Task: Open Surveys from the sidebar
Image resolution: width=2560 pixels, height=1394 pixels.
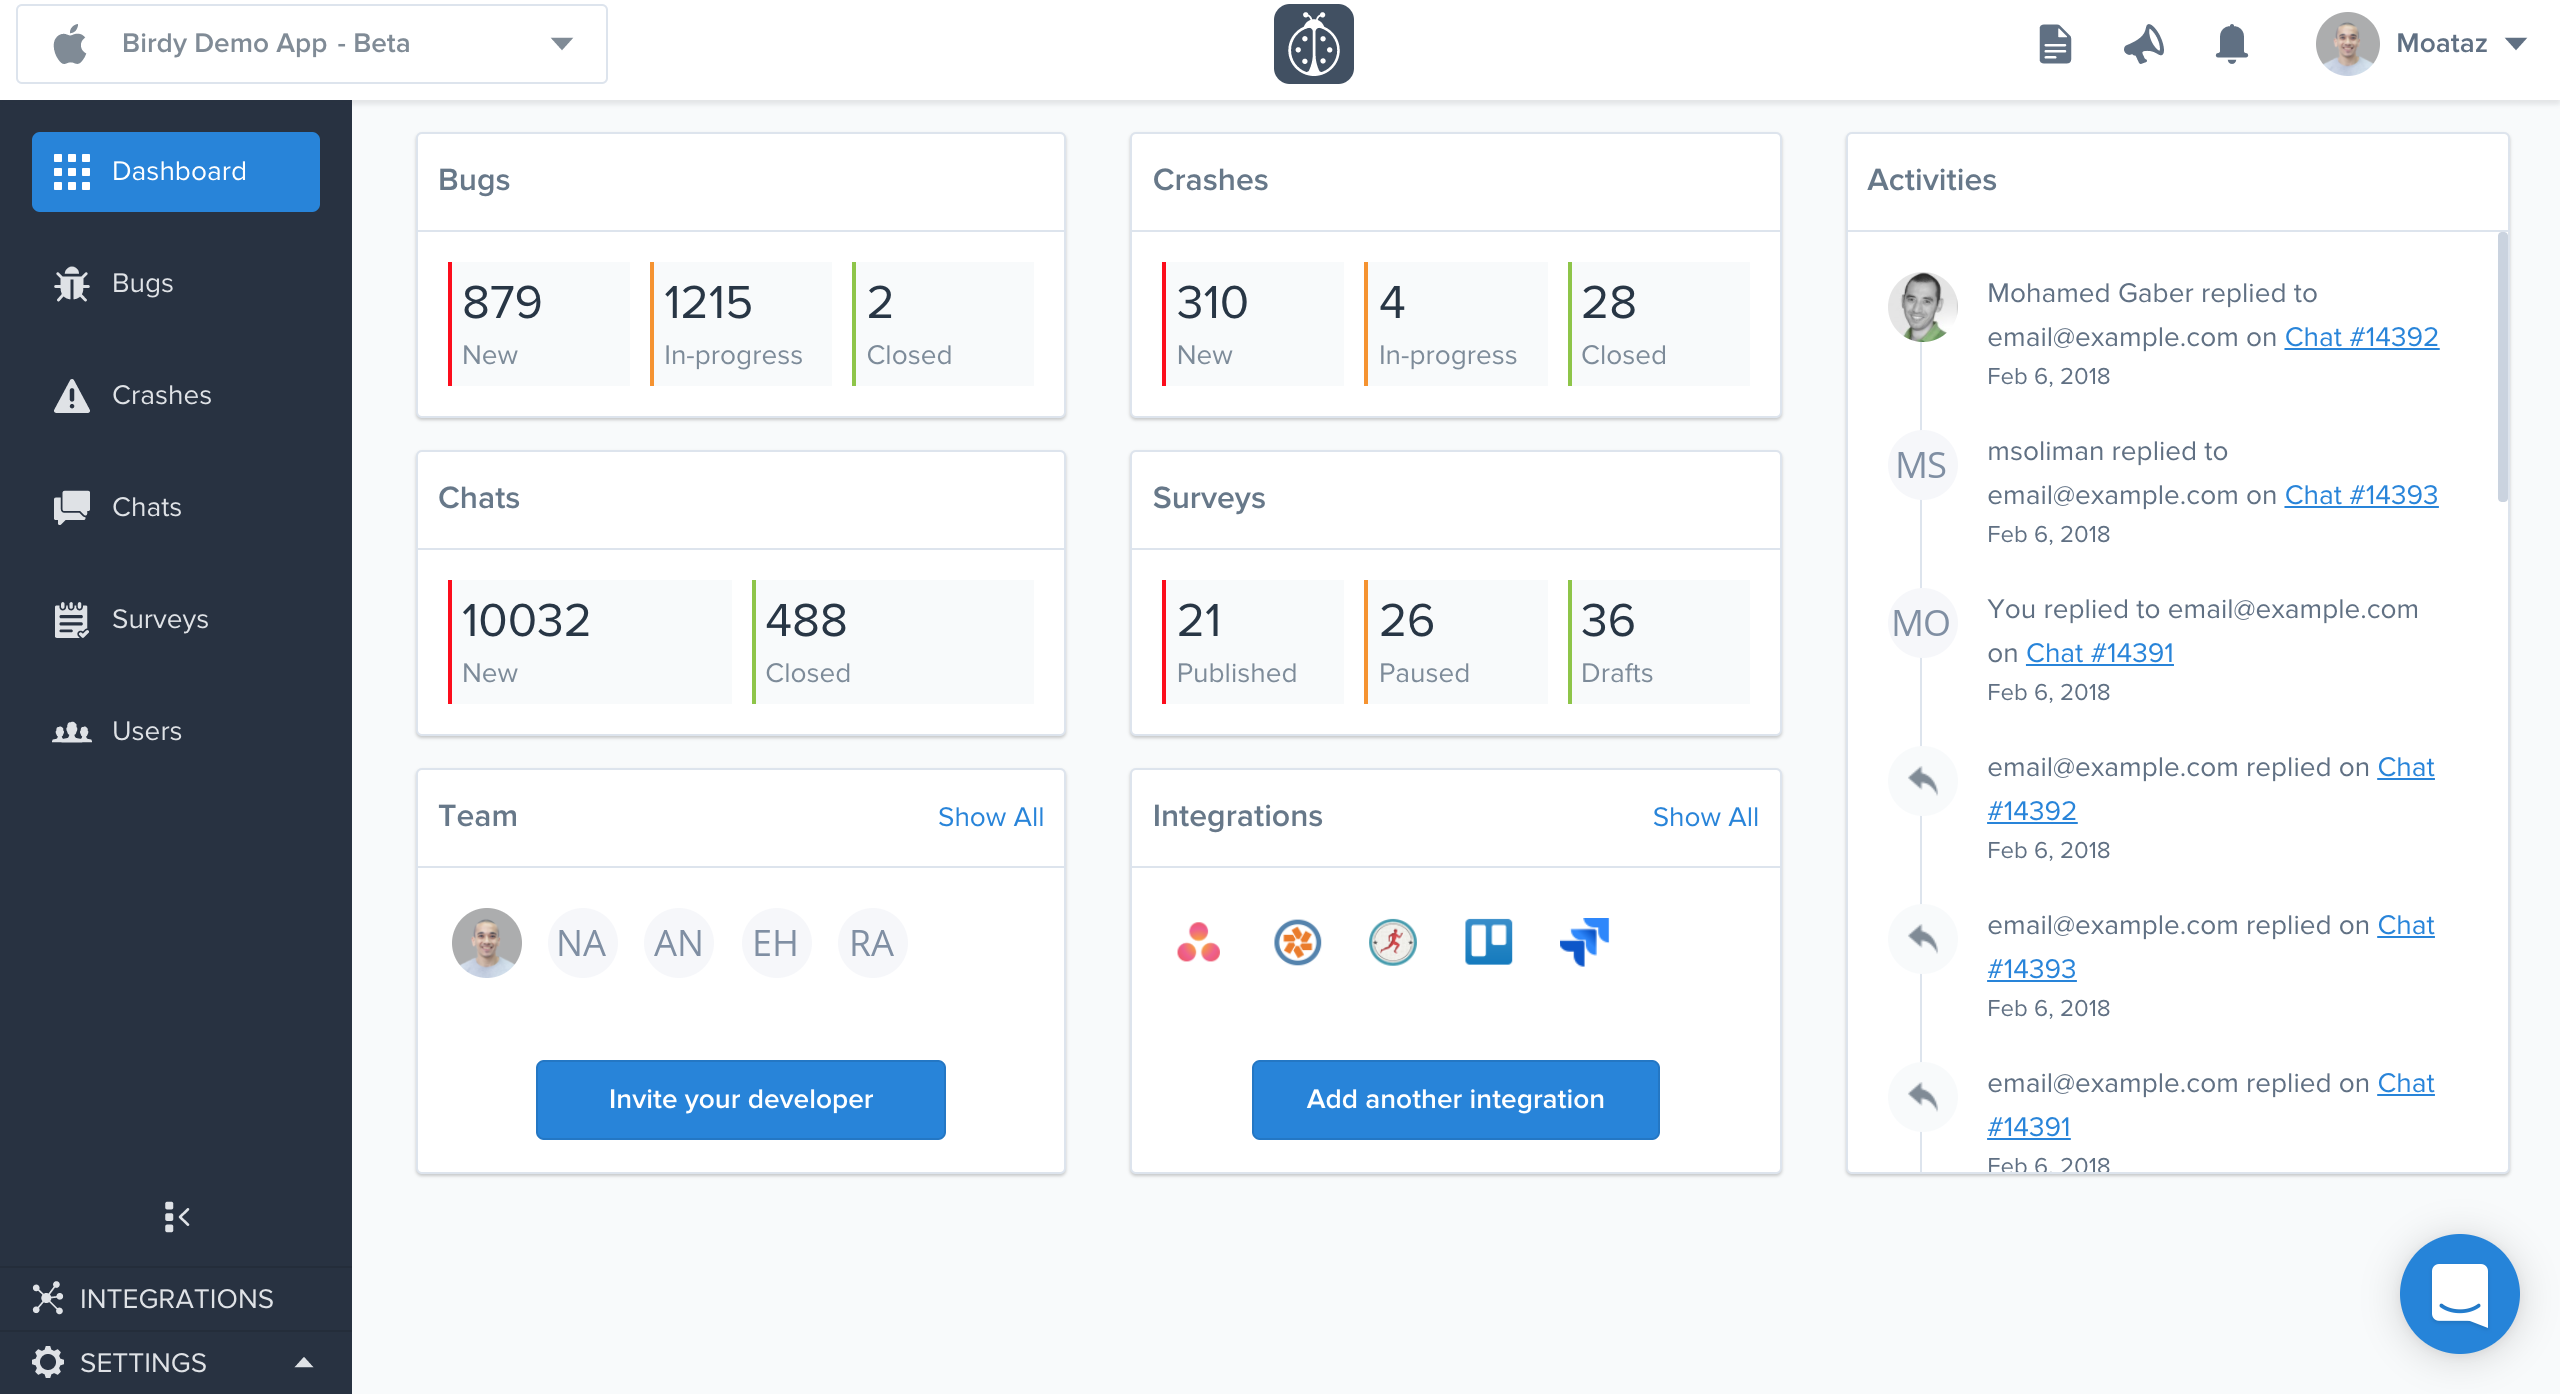Action: tap(160, 619)
